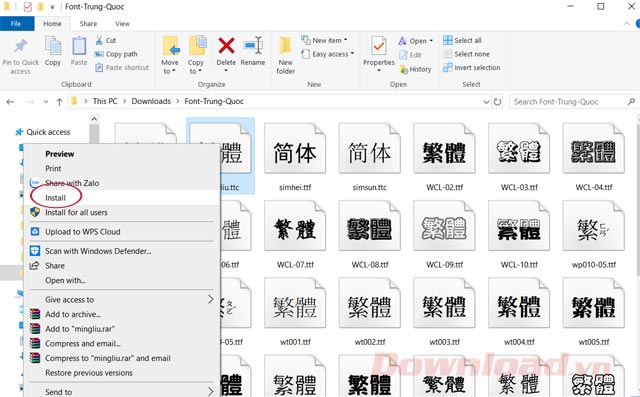The image size is (640, 397).
Task: Choose Install from the context menu
Action: tap(122, 198)
